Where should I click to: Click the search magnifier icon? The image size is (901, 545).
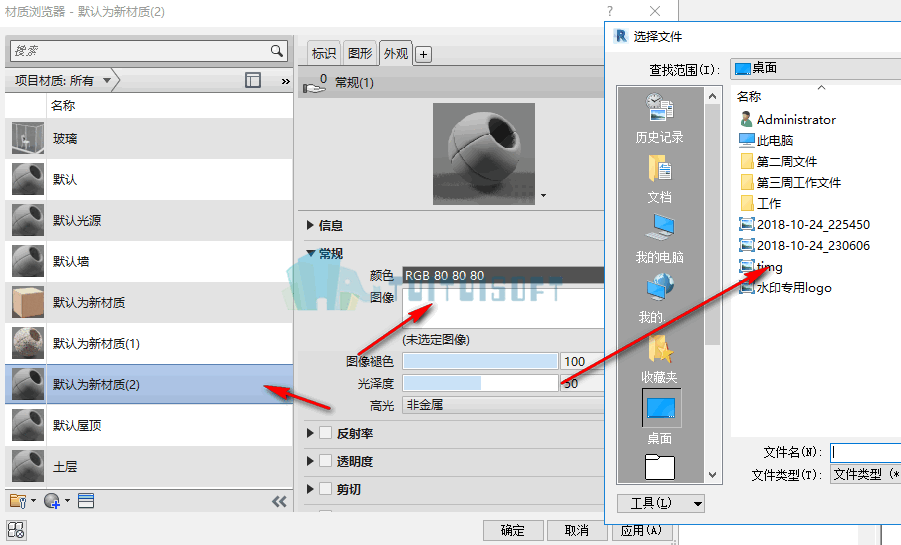tap(276, 51)
